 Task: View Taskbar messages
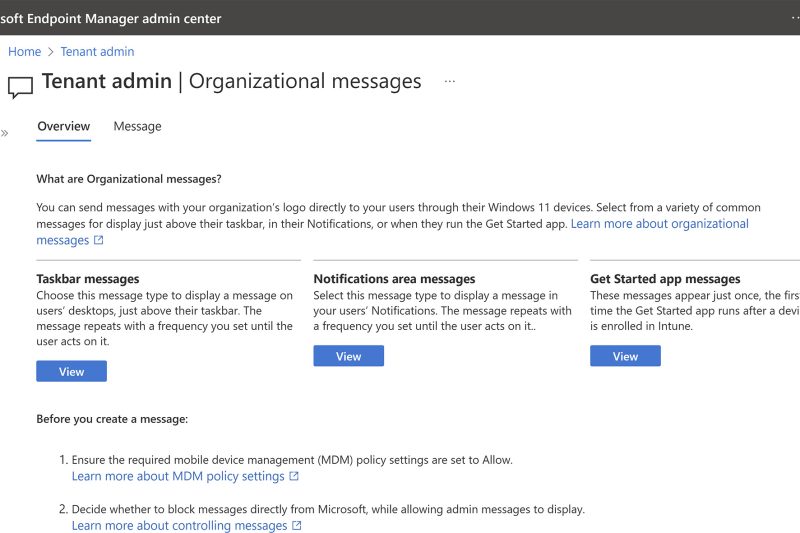[x=71, y=371]
